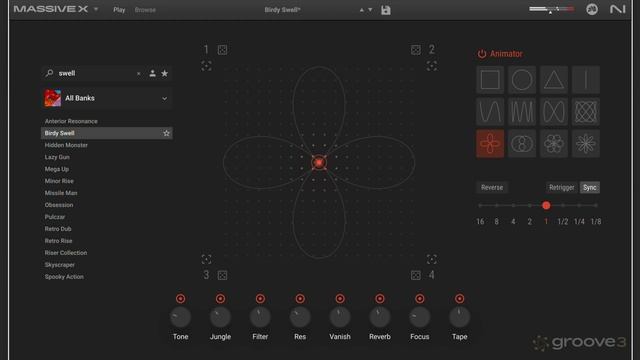Toggle the Reverse button

(492, 187)
